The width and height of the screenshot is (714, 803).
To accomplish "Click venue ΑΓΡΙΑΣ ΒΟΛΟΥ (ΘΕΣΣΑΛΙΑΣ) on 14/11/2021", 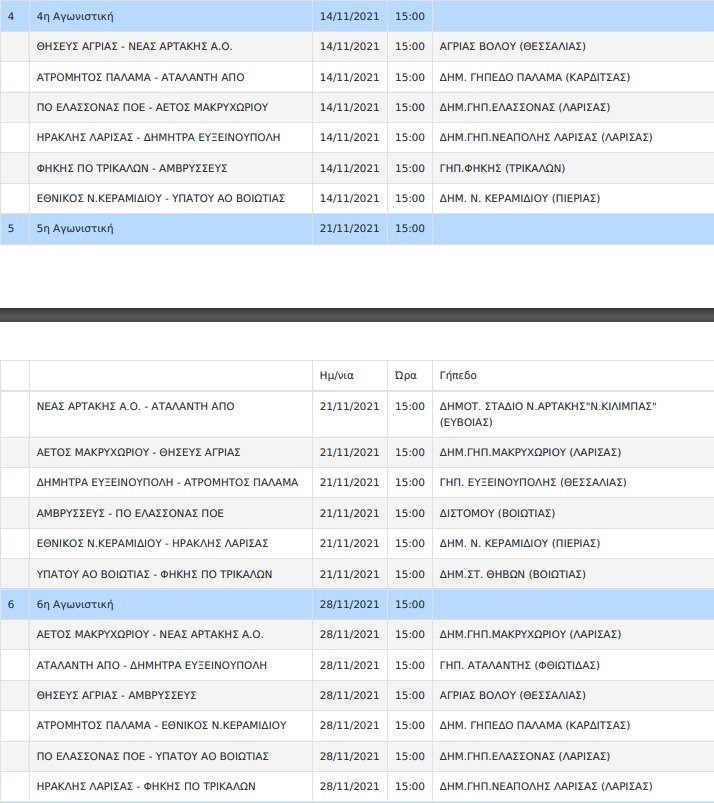I will pos(512,47).
